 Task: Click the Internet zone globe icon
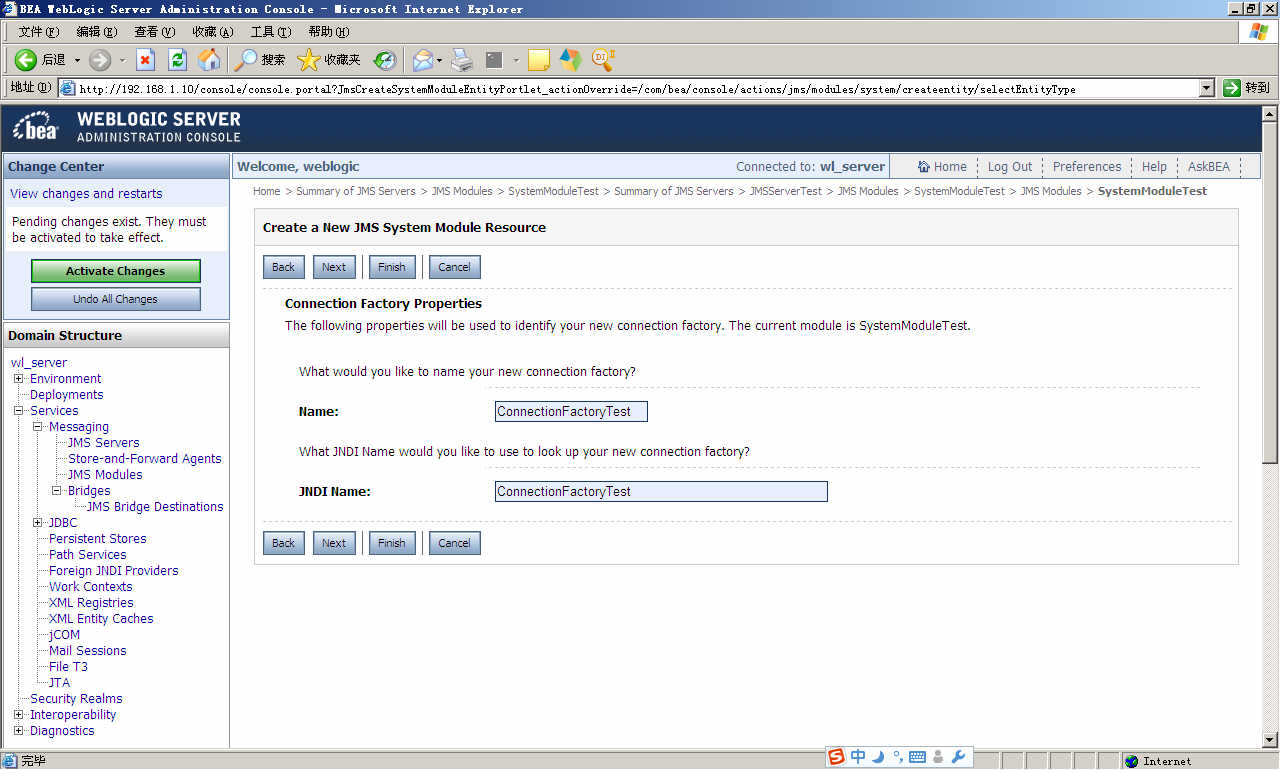[x=1132, y=761]
